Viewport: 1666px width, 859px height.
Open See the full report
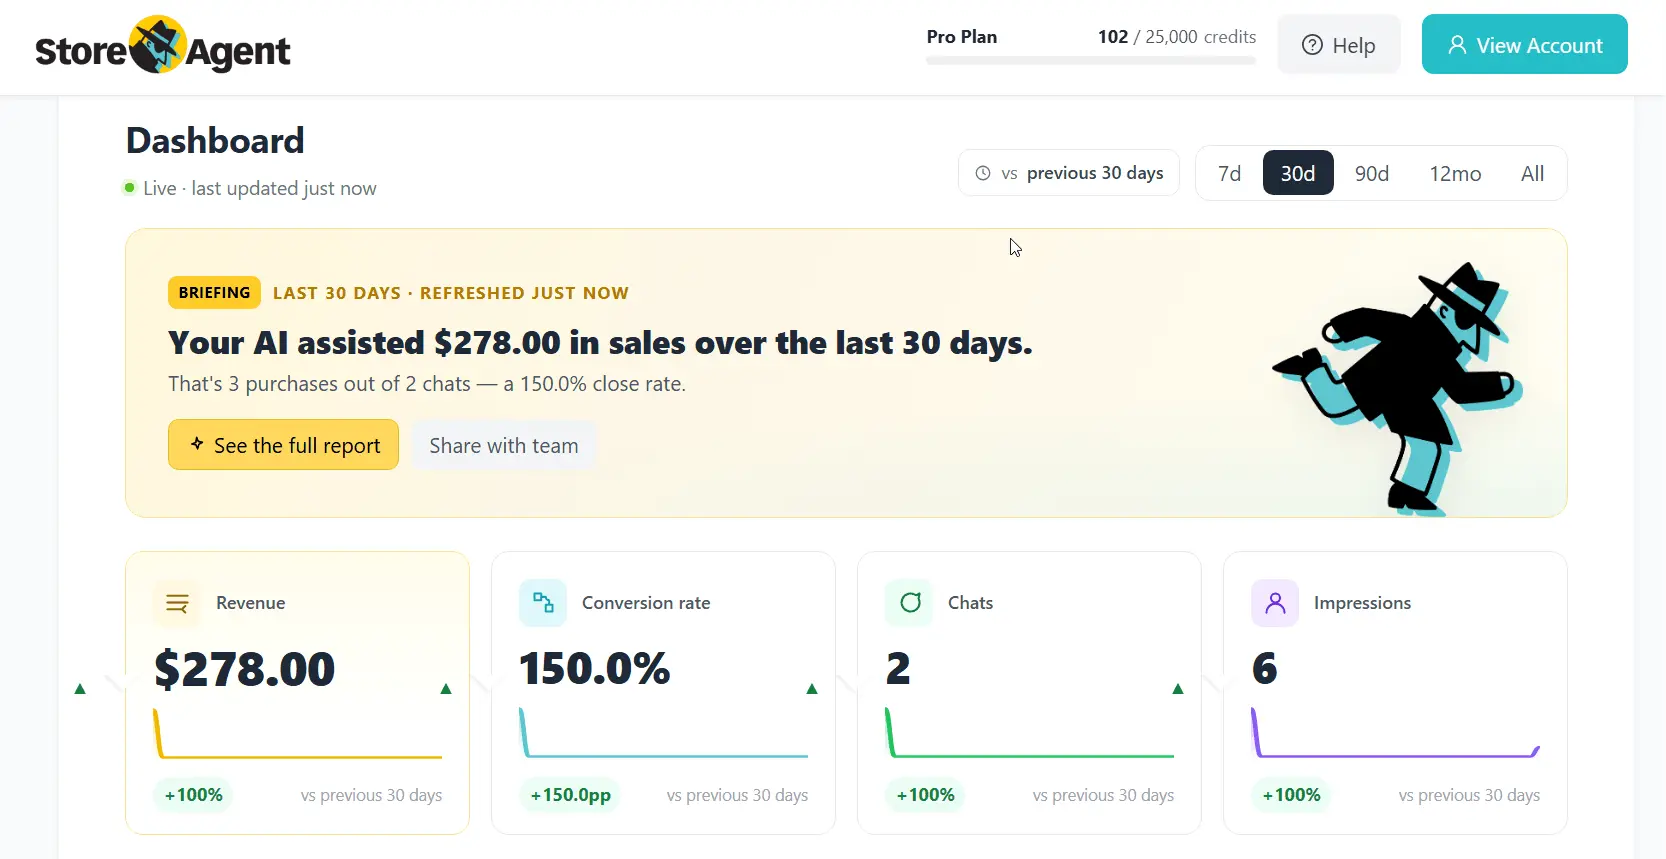coord(283,445)
